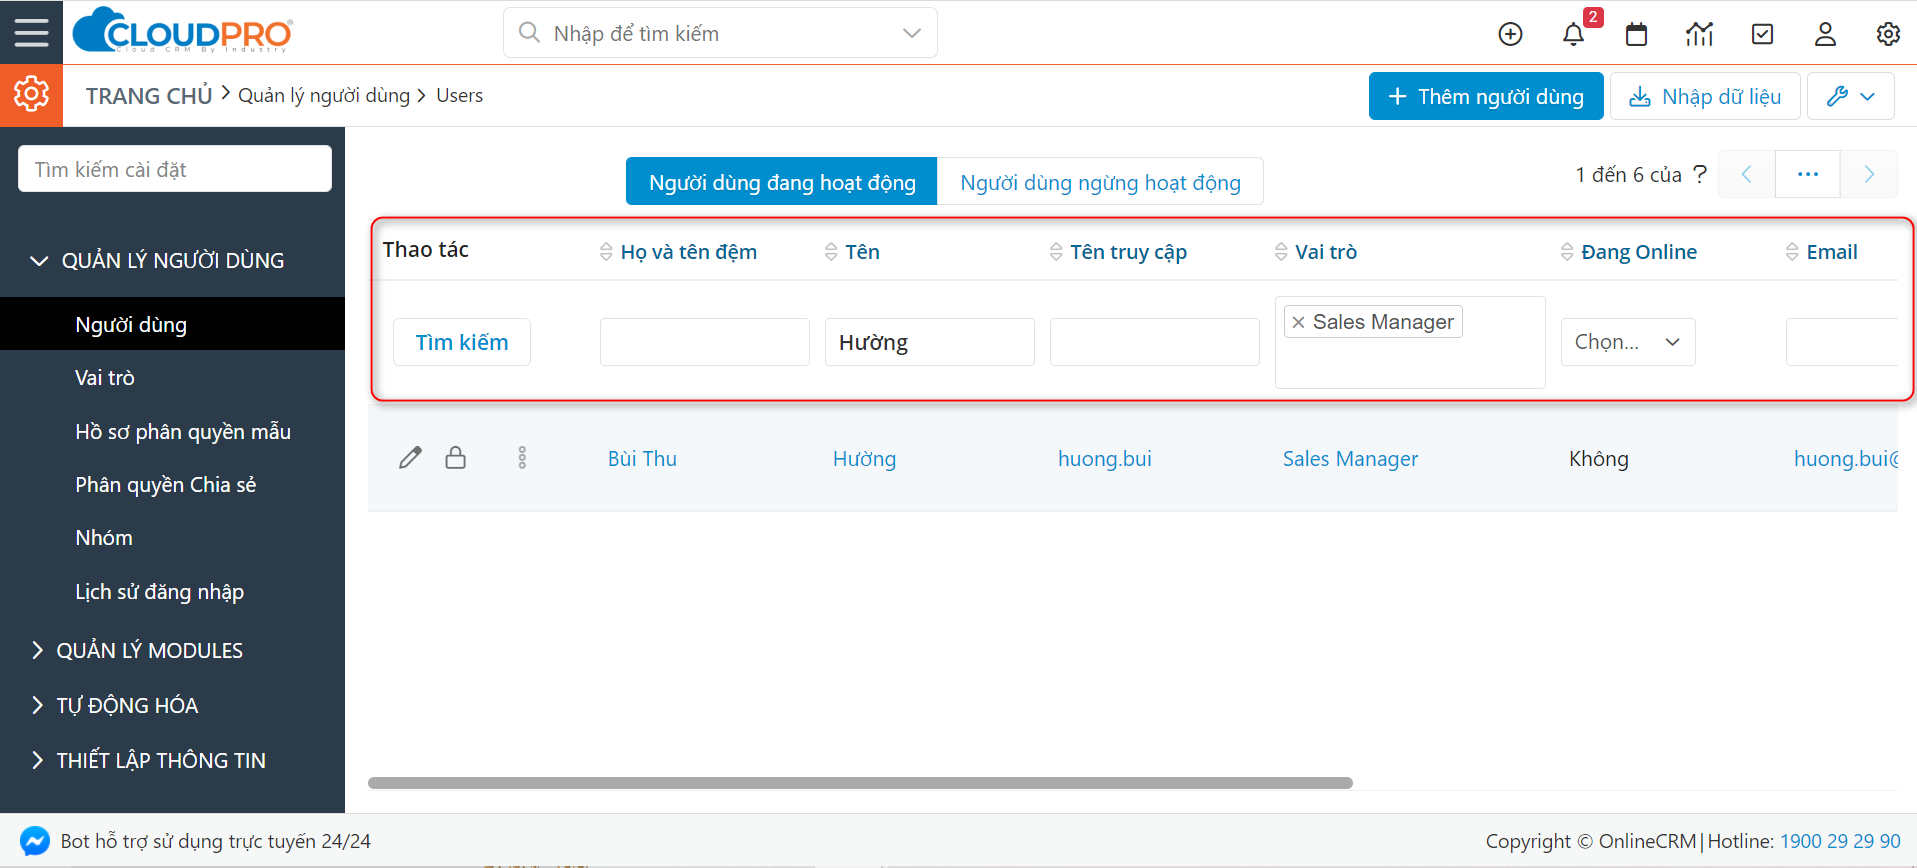Edit user Bùi Thu Hường with pencil icon

pos(410,458)
